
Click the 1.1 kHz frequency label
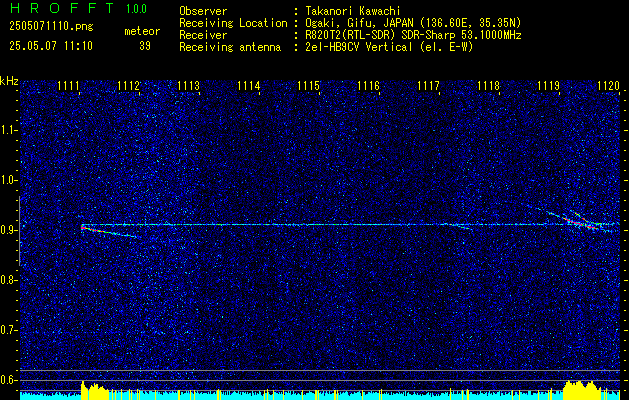point(9,130)
